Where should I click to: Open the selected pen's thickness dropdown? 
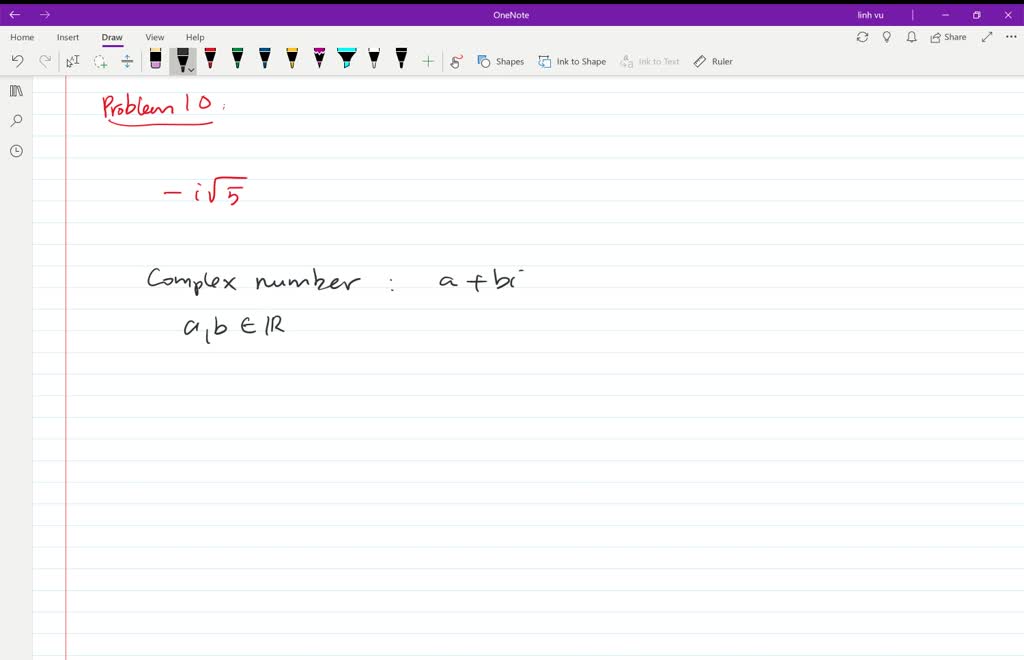tap(191, 68)
